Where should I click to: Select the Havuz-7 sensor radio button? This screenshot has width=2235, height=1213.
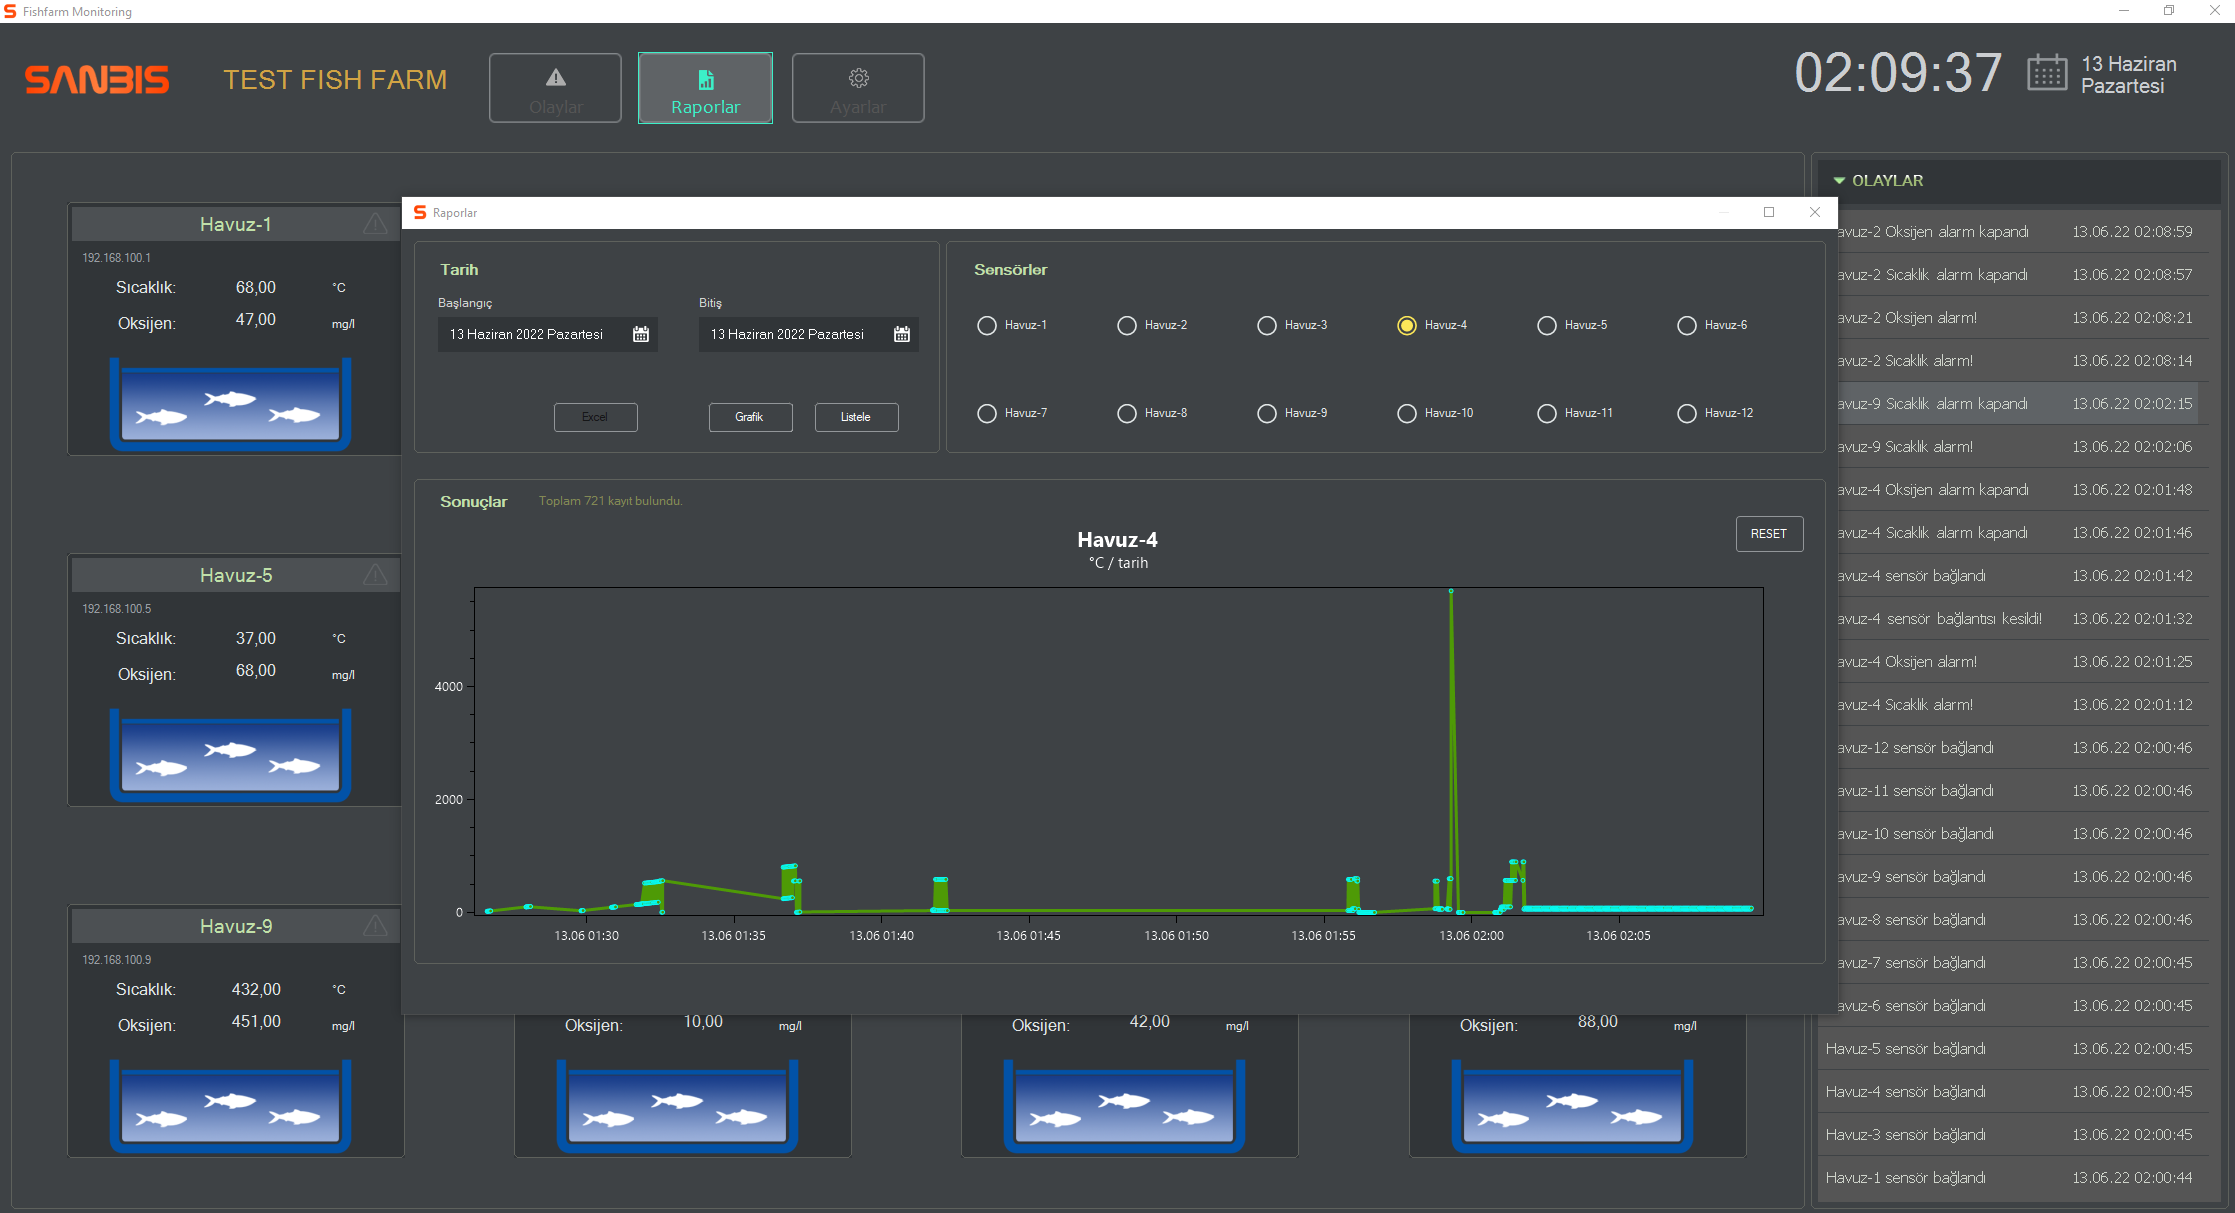click(x=987, y=413)
